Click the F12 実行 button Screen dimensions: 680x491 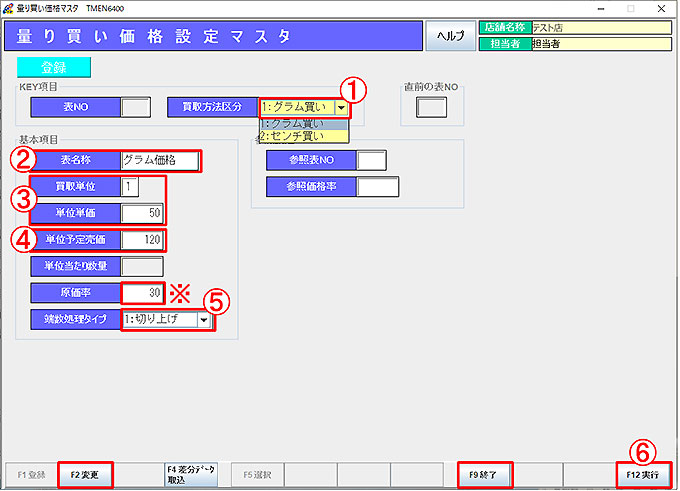tap(643, 475)
